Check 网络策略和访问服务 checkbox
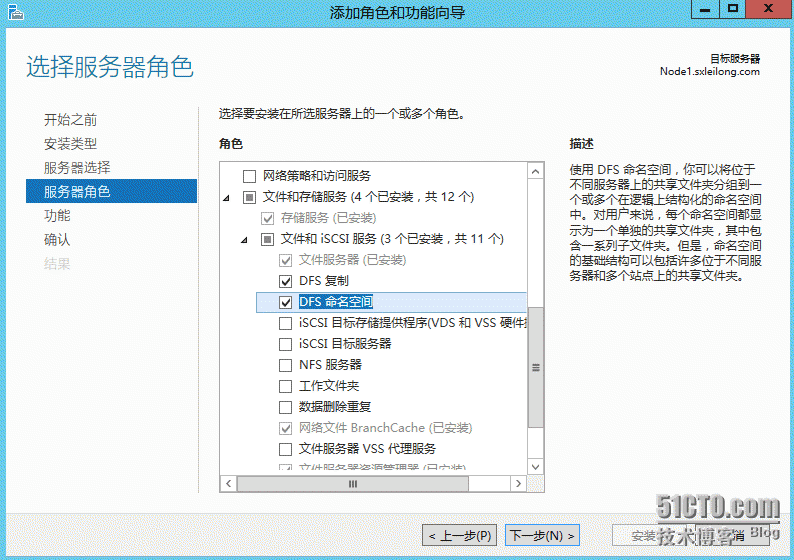The height and width of the screenshot is (560, 794). (x=249, y=176)
